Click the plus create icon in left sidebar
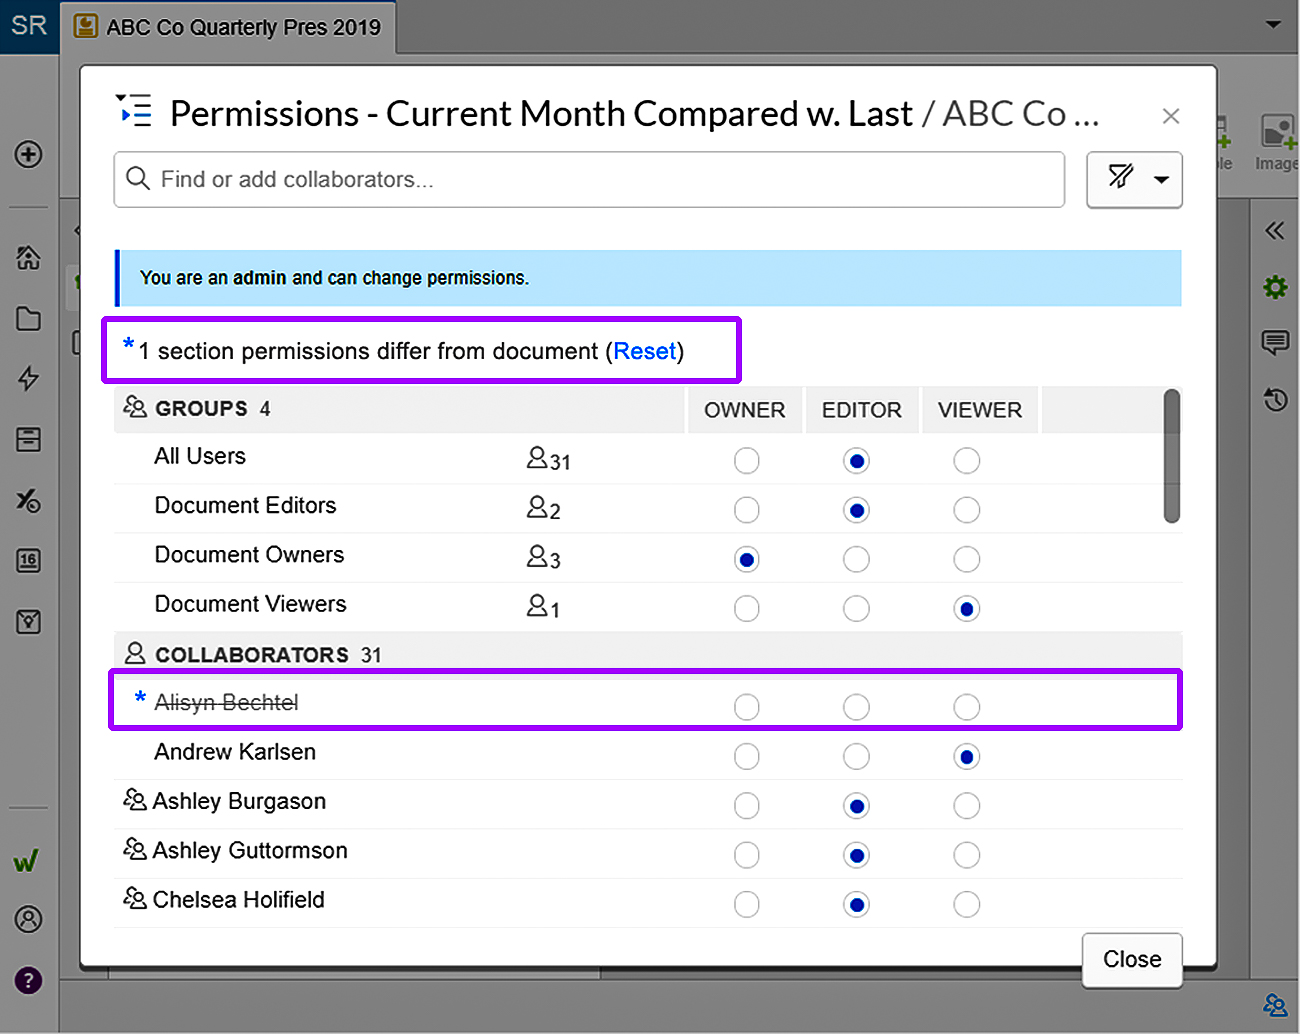Screen dimensions: 1300x1034 coord(28,154)
